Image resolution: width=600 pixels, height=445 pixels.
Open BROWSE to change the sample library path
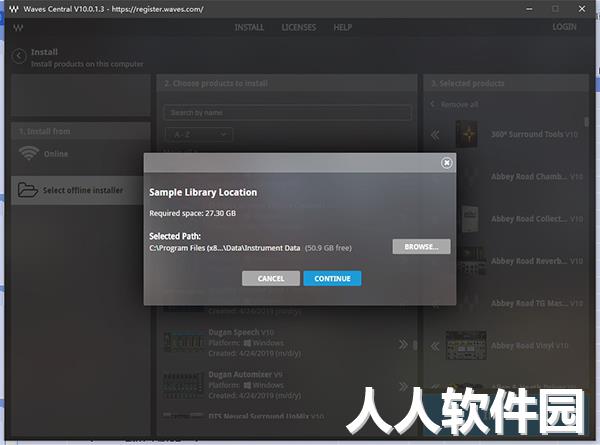[x=421, y=247]
